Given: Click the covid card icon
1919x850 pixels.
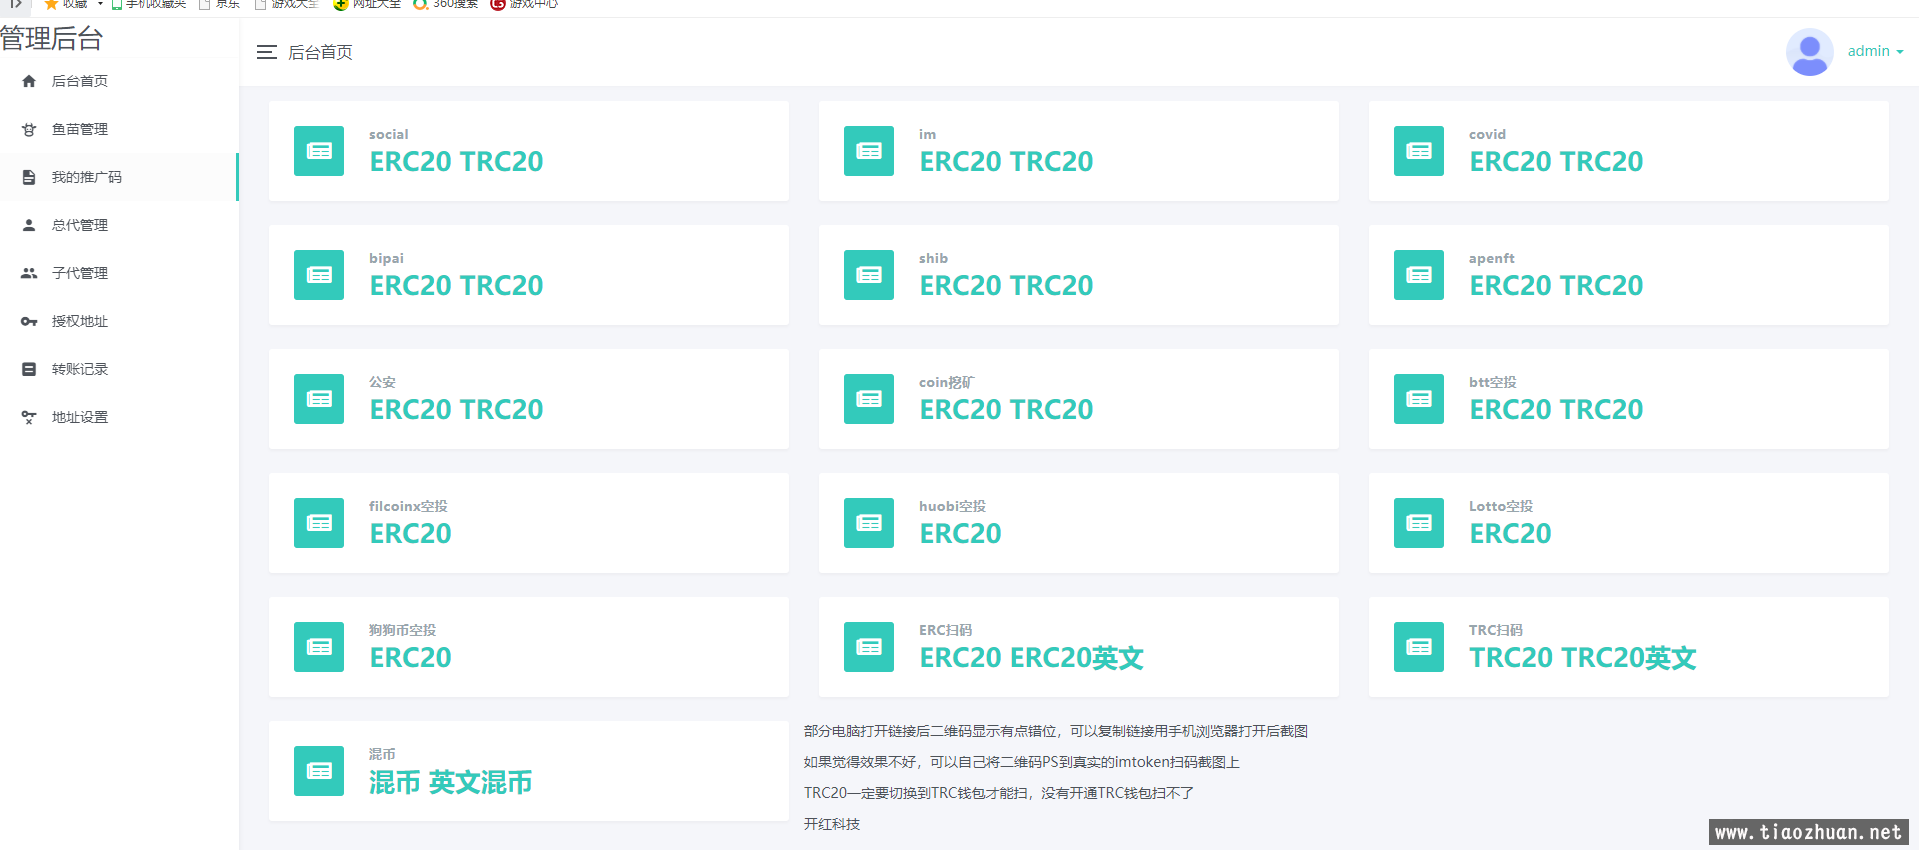Looking at the screenshot, I should click(1419, 151).
